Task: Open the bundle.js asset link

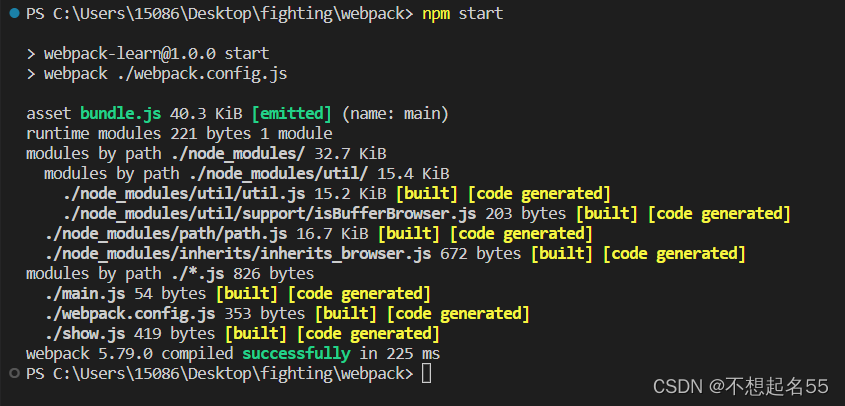Action: pos(121,114)
